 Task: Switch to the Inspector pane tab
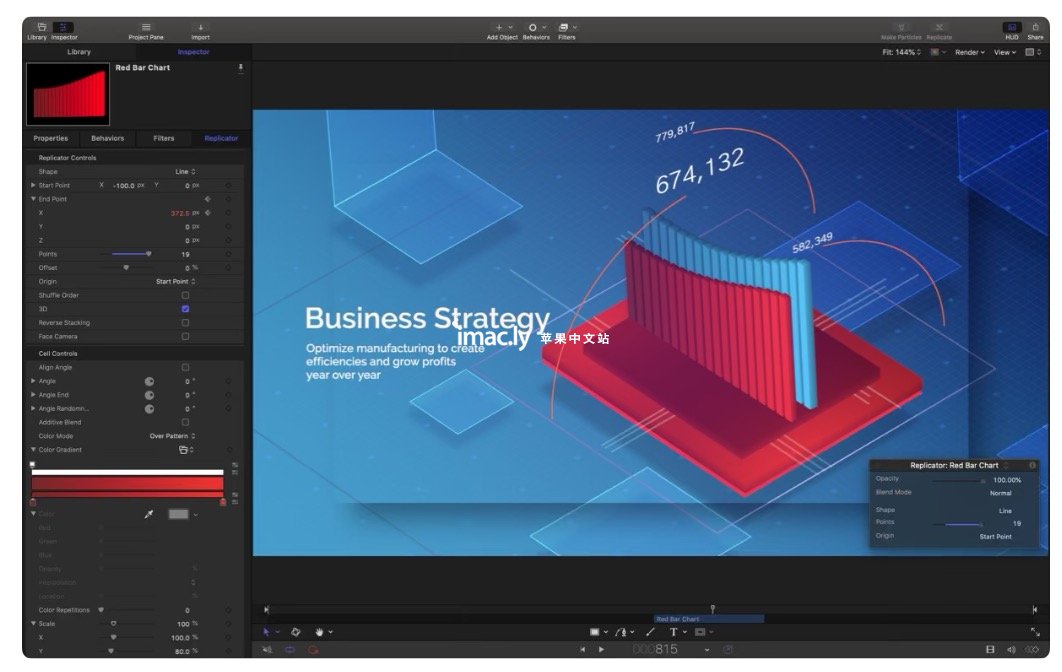[x=194, y=51]
